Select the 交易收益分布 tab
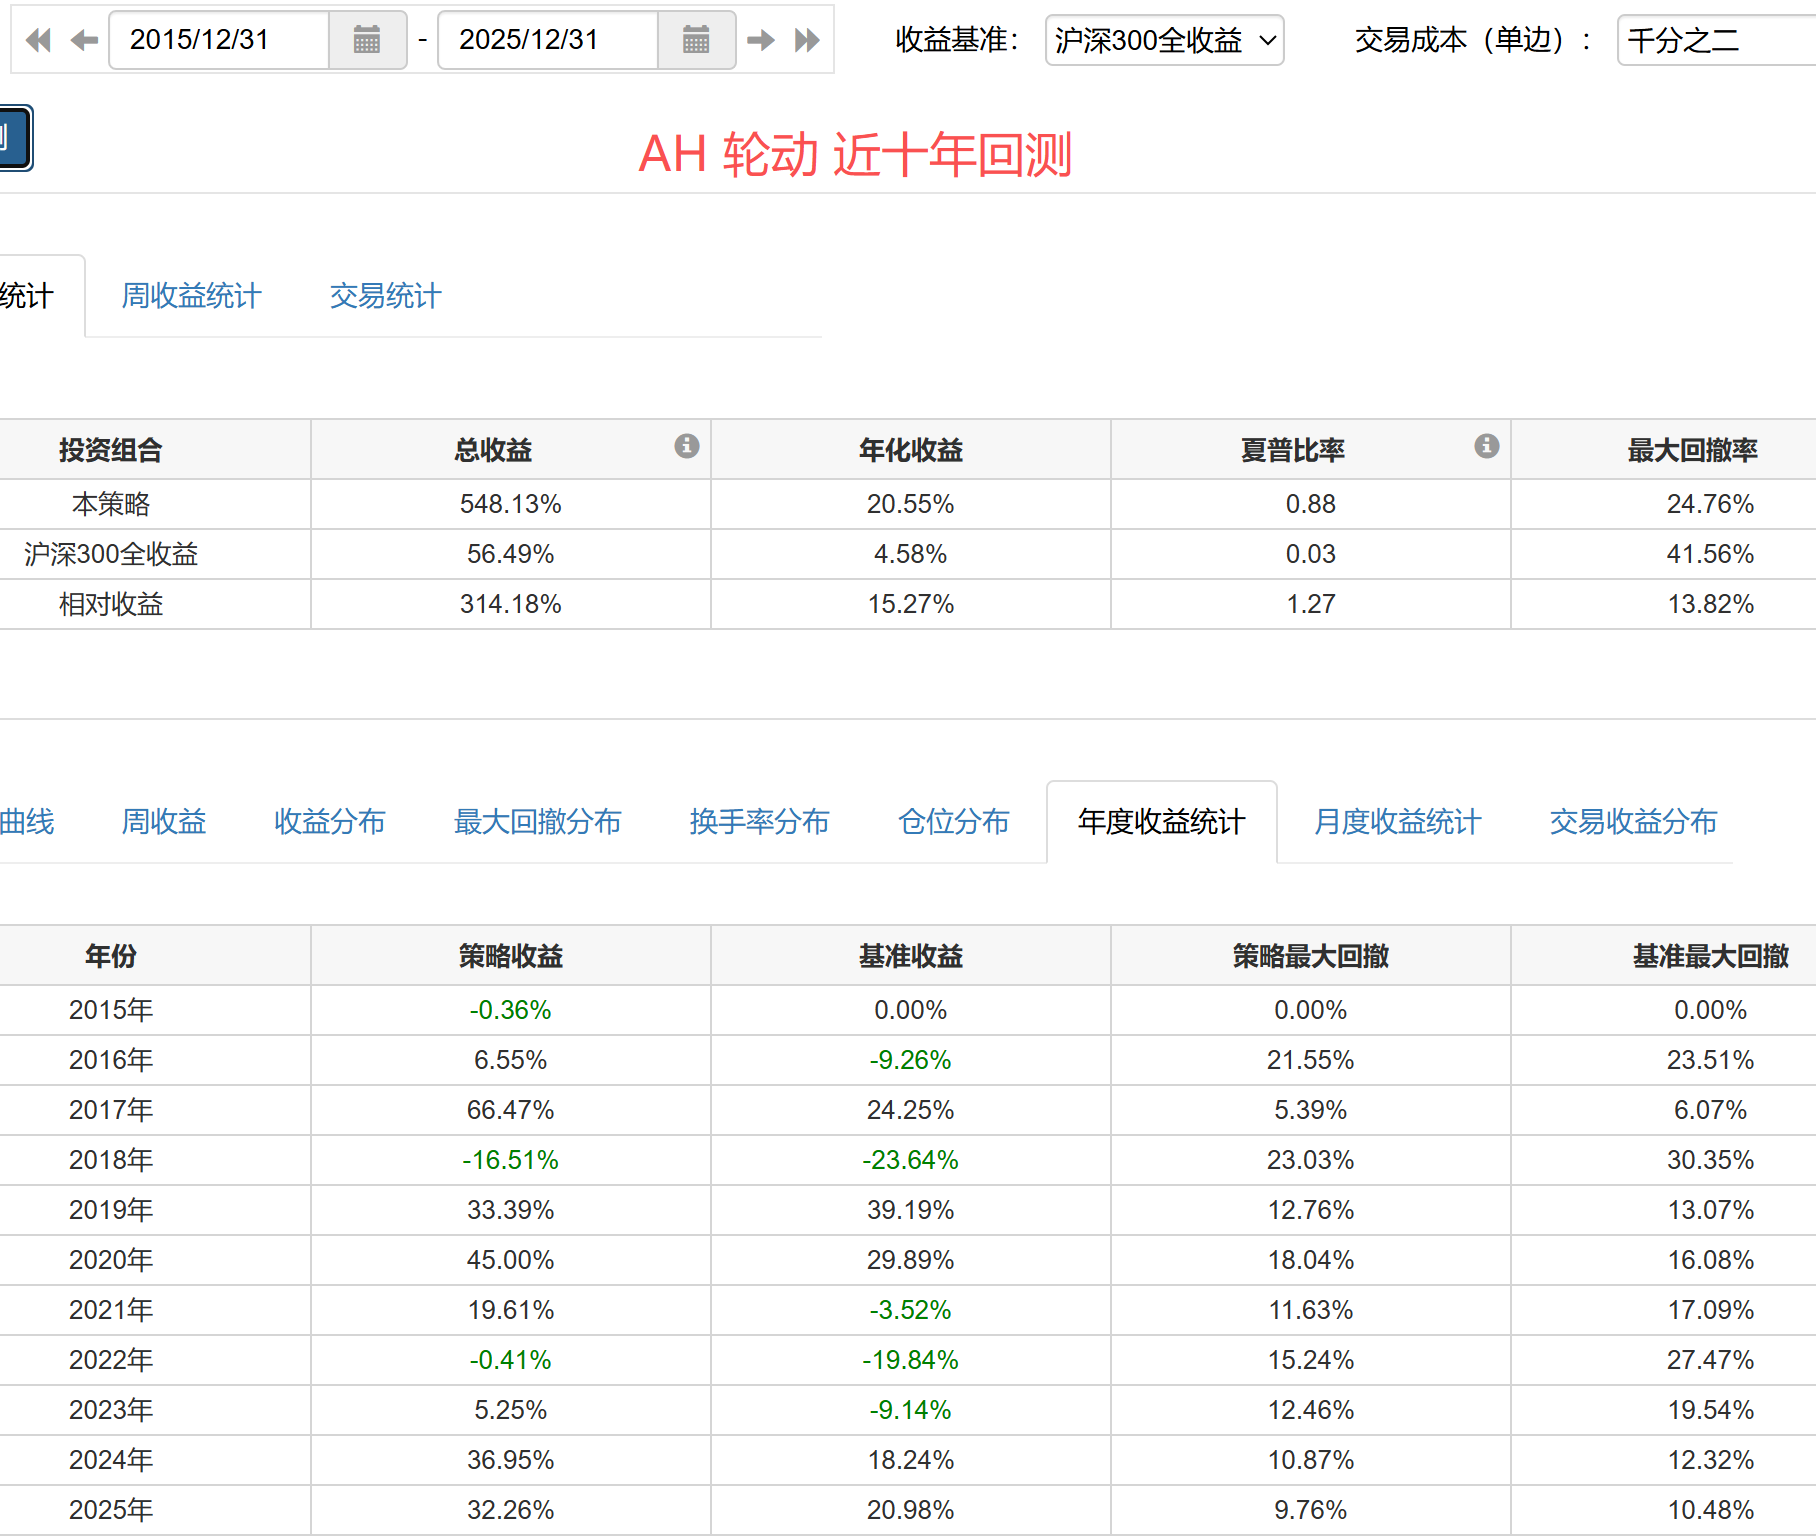This screenshot has width=1816, height=1536. click(x=1632, y=822)
